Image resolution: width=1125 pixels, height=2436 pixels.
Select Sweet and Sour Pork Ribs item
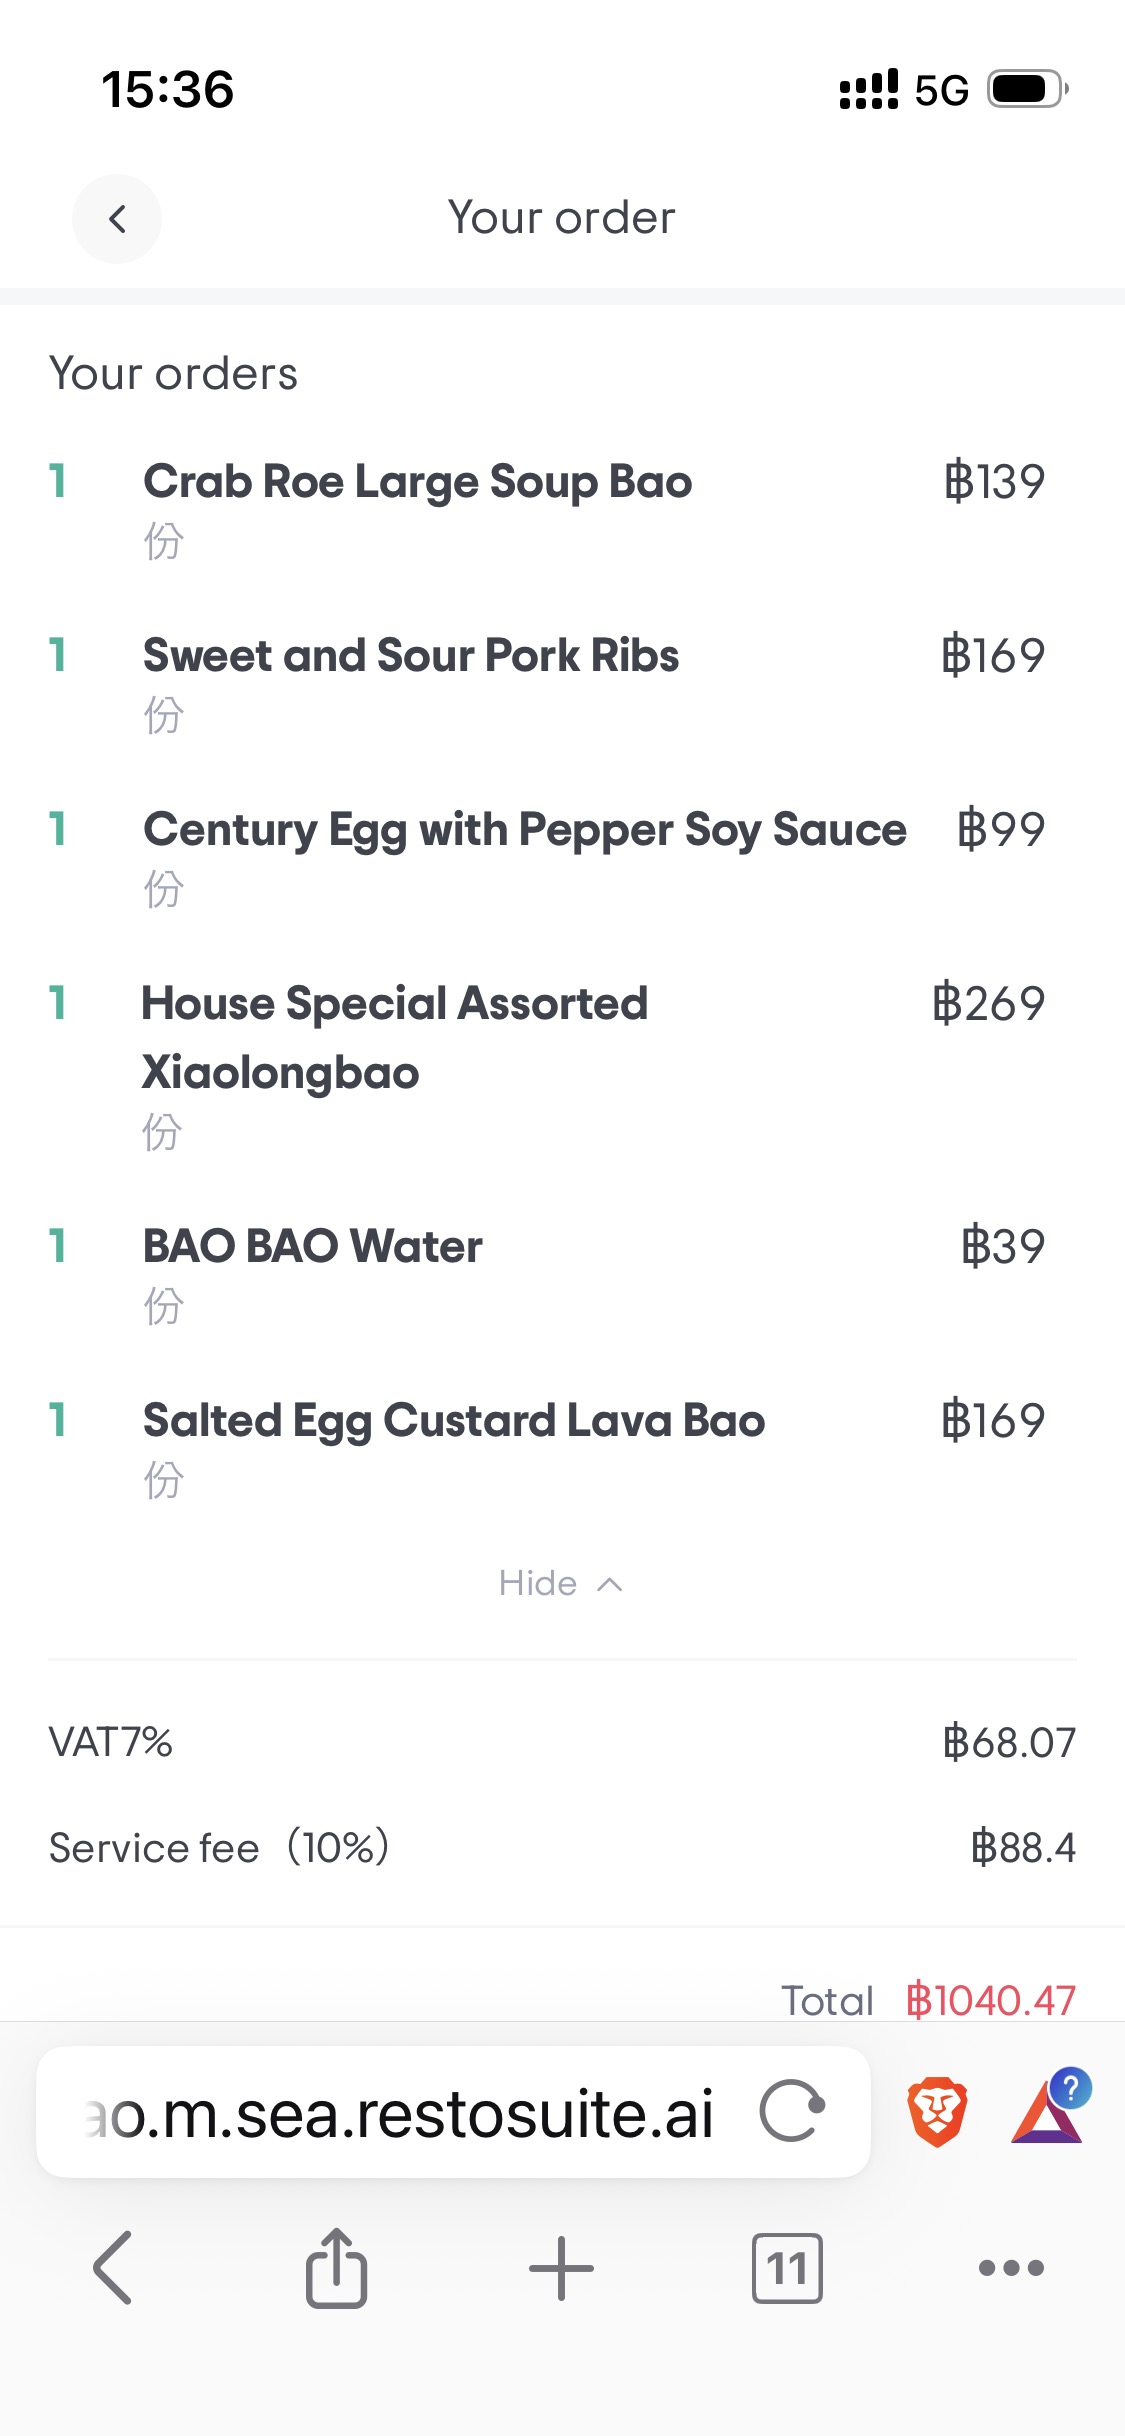[411, 656]
